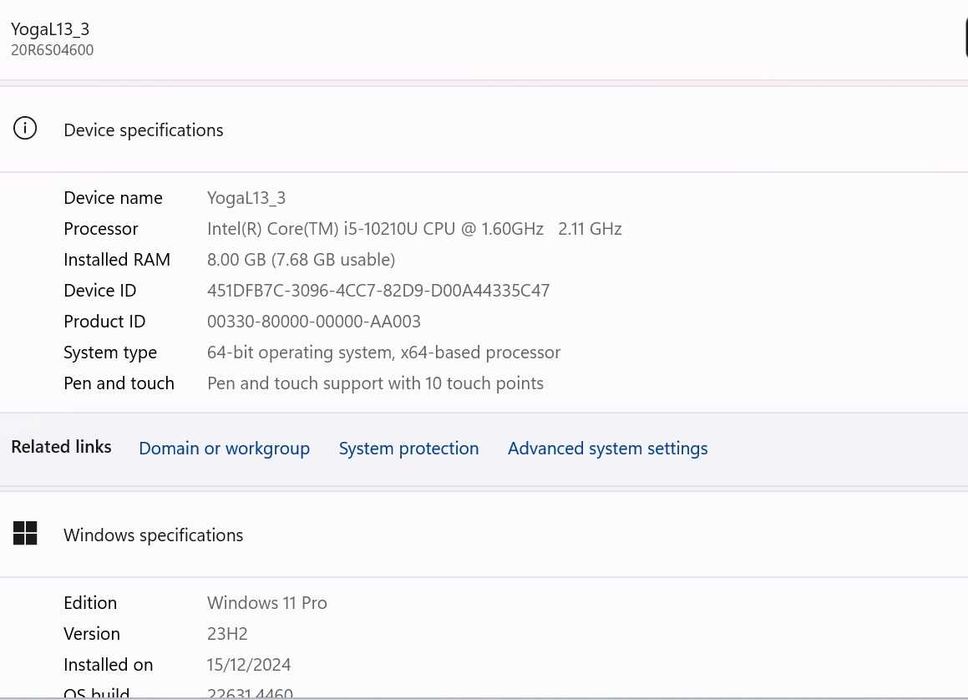Image resolution: width=968 pixels, height=700 pixels.
Task: Click the Windows logo icon
Action: (x=25, y=534)
